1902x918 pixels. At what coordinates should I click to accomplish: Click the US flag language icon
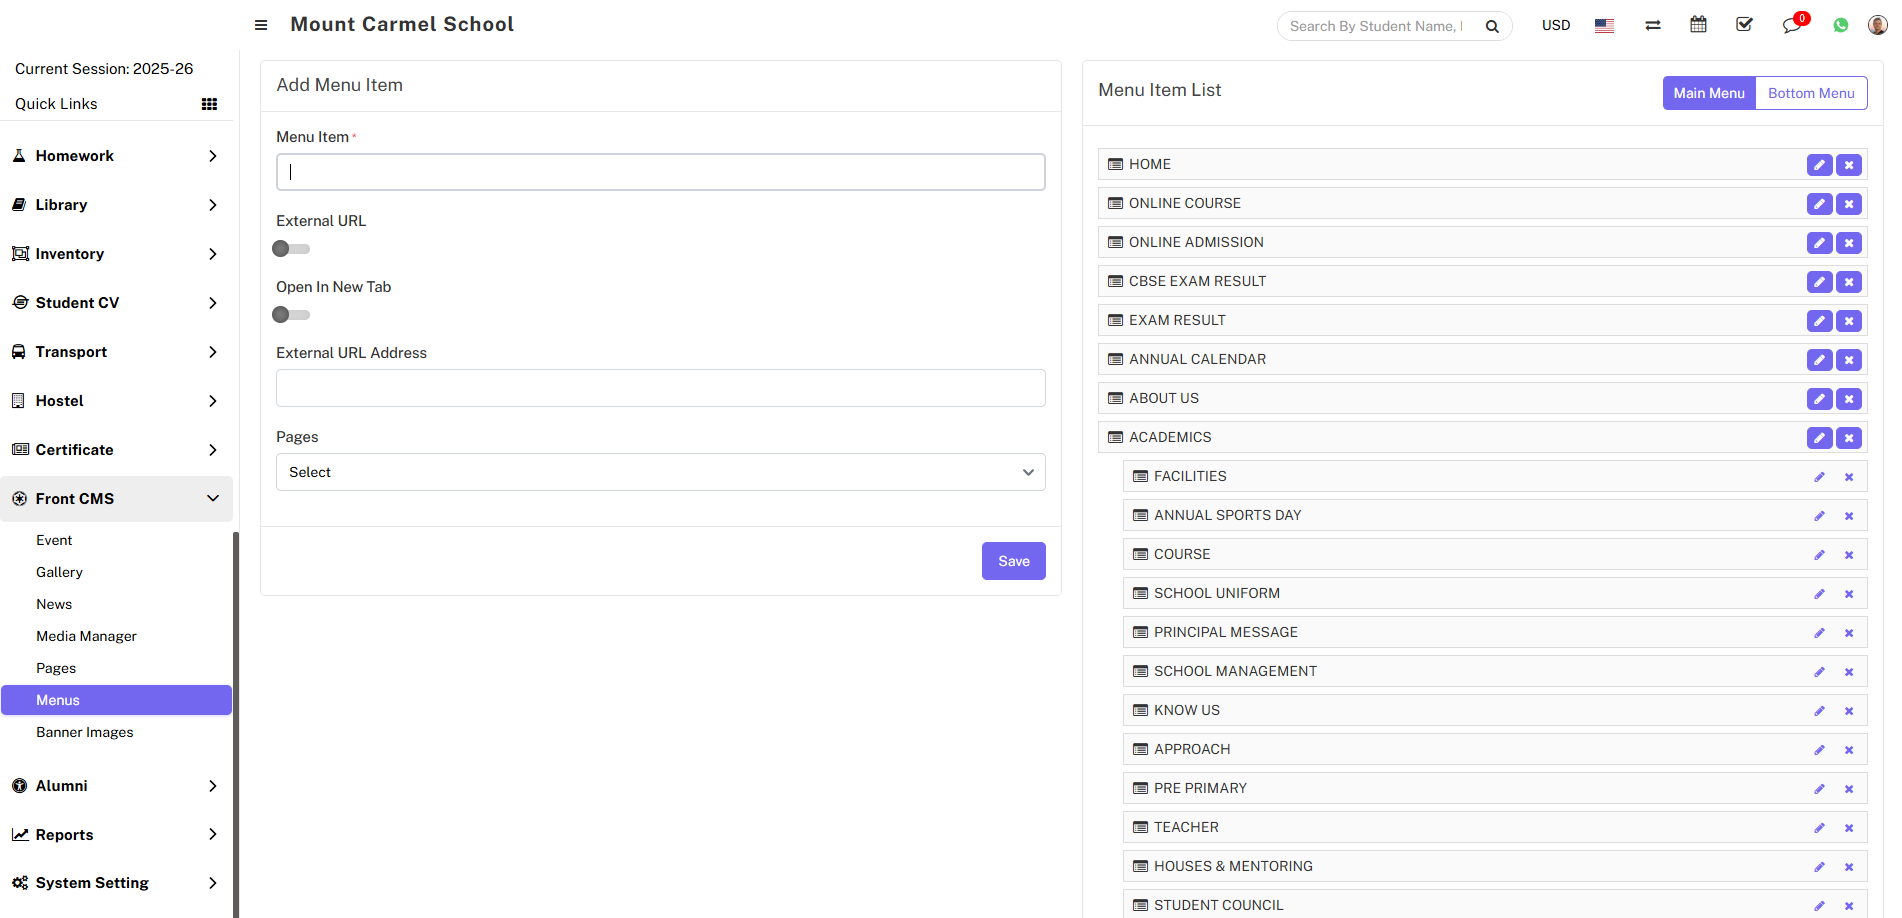pos(1604,26)
